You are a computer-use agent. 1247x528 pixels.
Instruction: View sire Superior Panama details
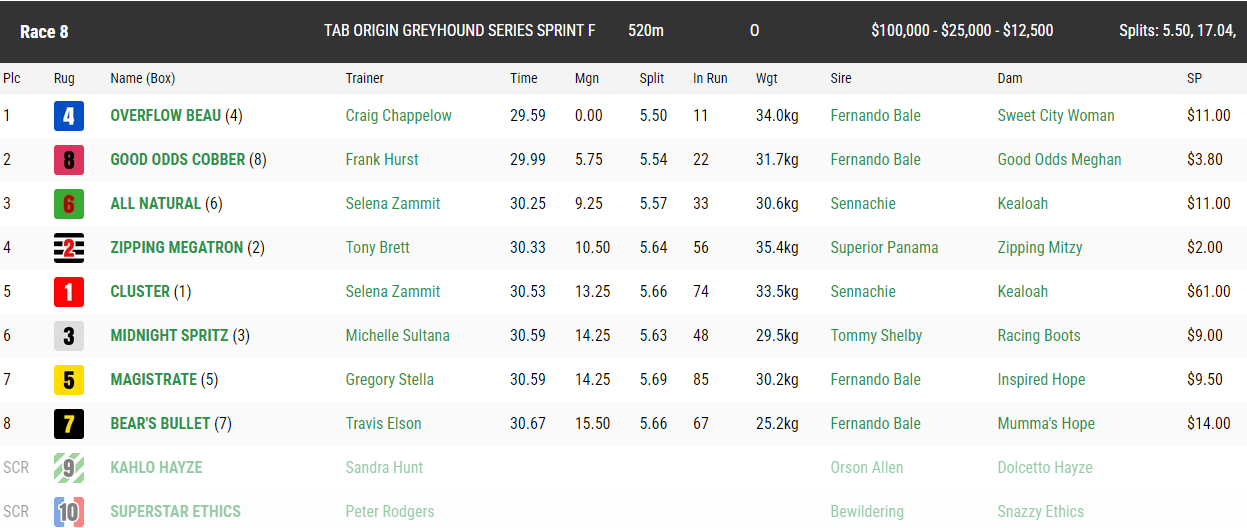(884, 248)
